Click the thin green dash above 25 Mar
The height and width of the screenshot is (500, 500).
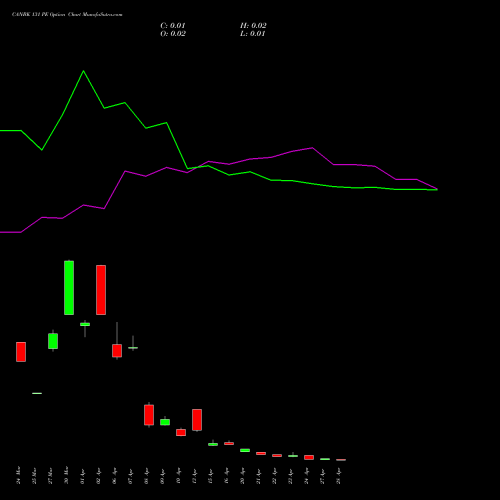click(37, 393)
